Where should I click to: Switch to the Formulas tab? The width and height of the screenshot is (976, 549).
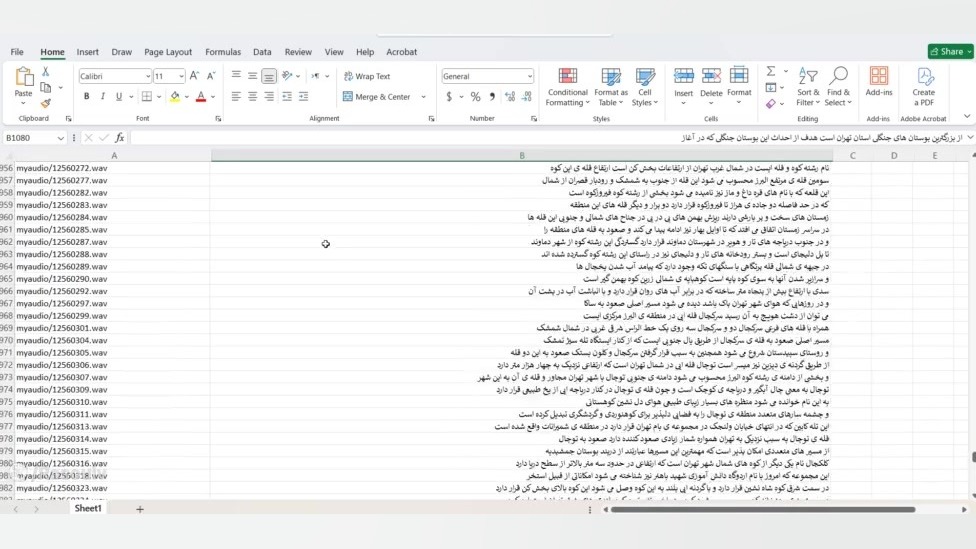tap(223, 52)
